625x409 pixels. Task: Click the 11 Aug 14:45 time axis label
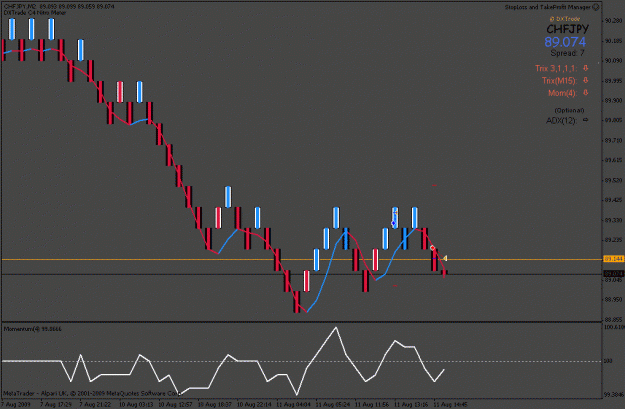450,405
